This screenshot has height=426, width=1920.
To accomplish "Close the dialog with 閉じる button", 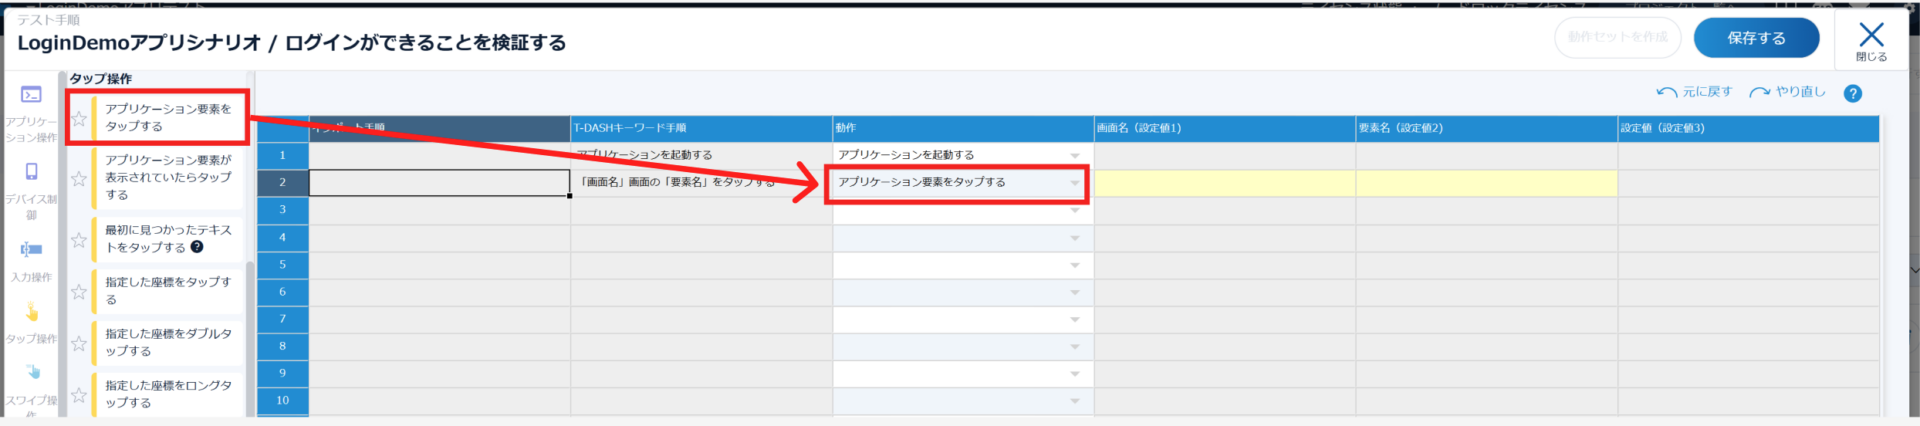I will click(x=1870, y=40).
